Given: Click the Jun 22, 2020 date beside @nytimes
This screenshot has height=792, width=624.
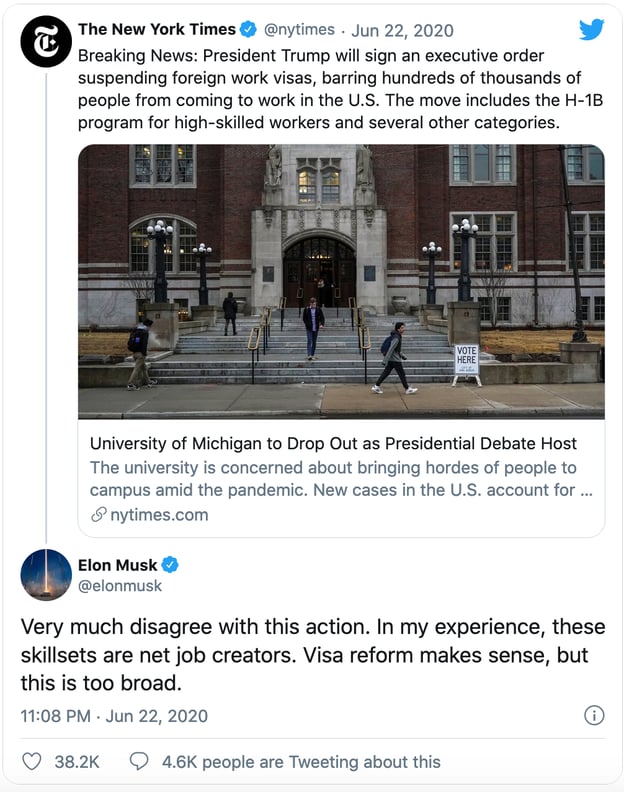Looking at the screenshot, I should pyautogui.click(x=402, y=30).
